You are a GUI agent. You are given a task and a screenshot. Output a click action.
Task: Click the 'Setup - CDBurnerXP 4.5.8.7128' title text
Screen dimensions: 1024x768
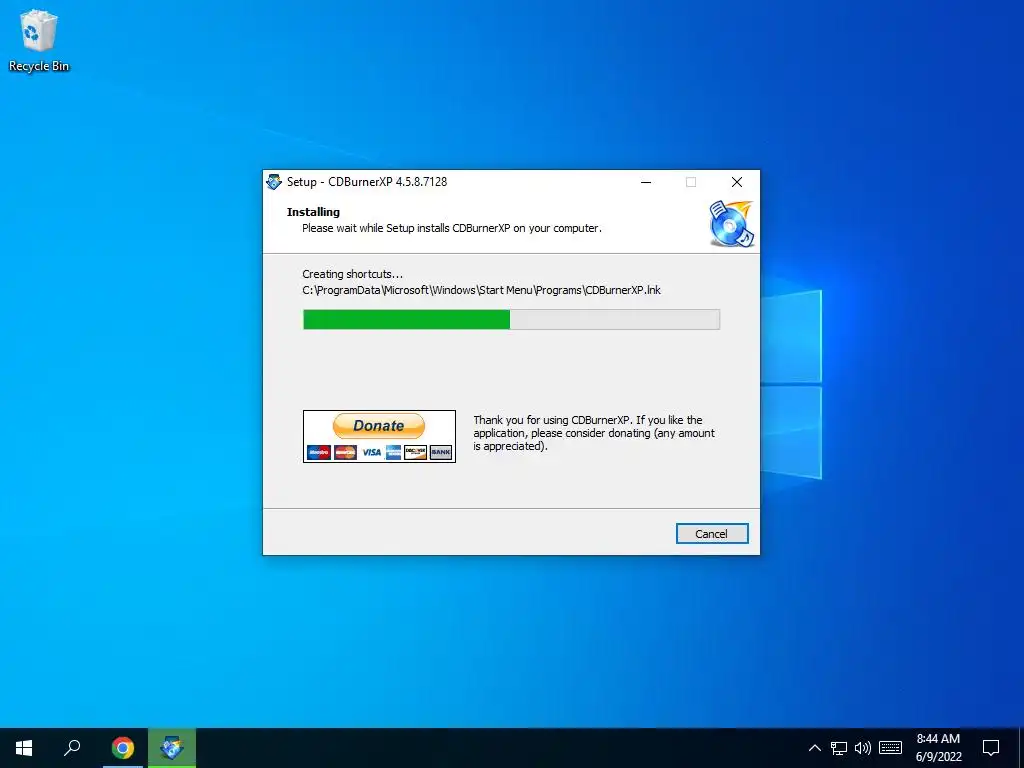367,182
